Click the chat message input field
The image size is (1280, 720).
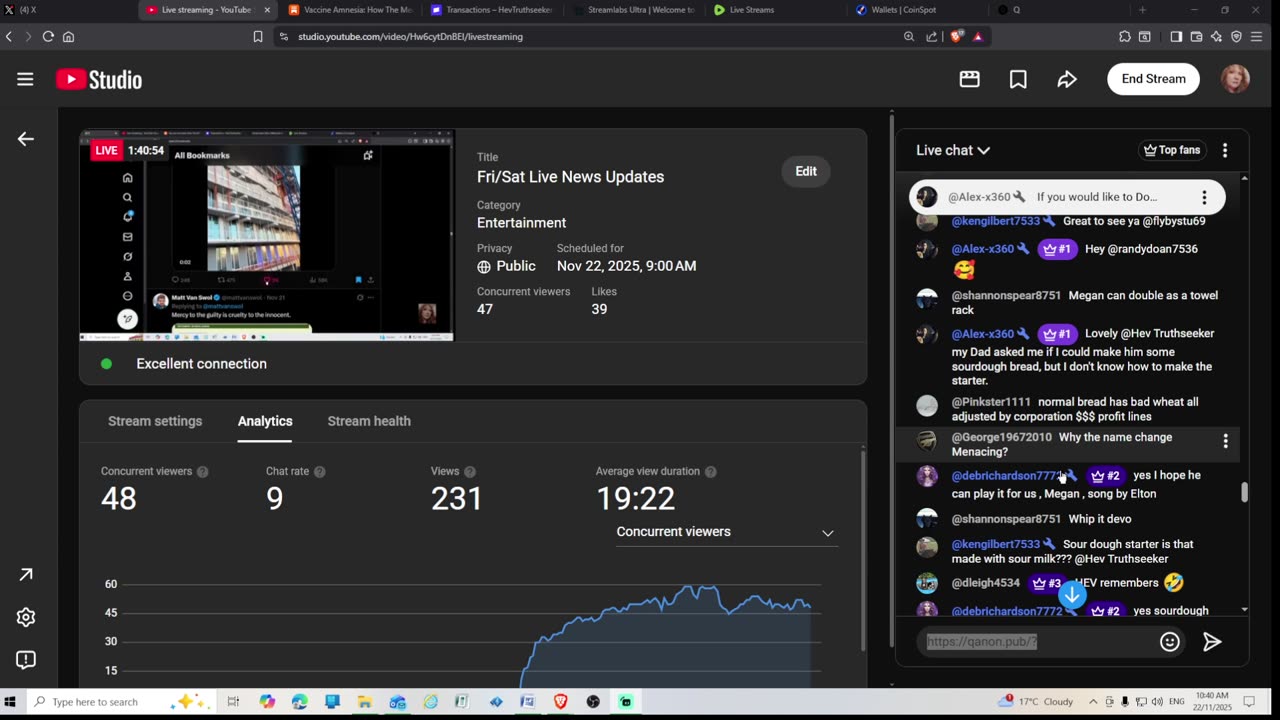(x=1036, y=642)
